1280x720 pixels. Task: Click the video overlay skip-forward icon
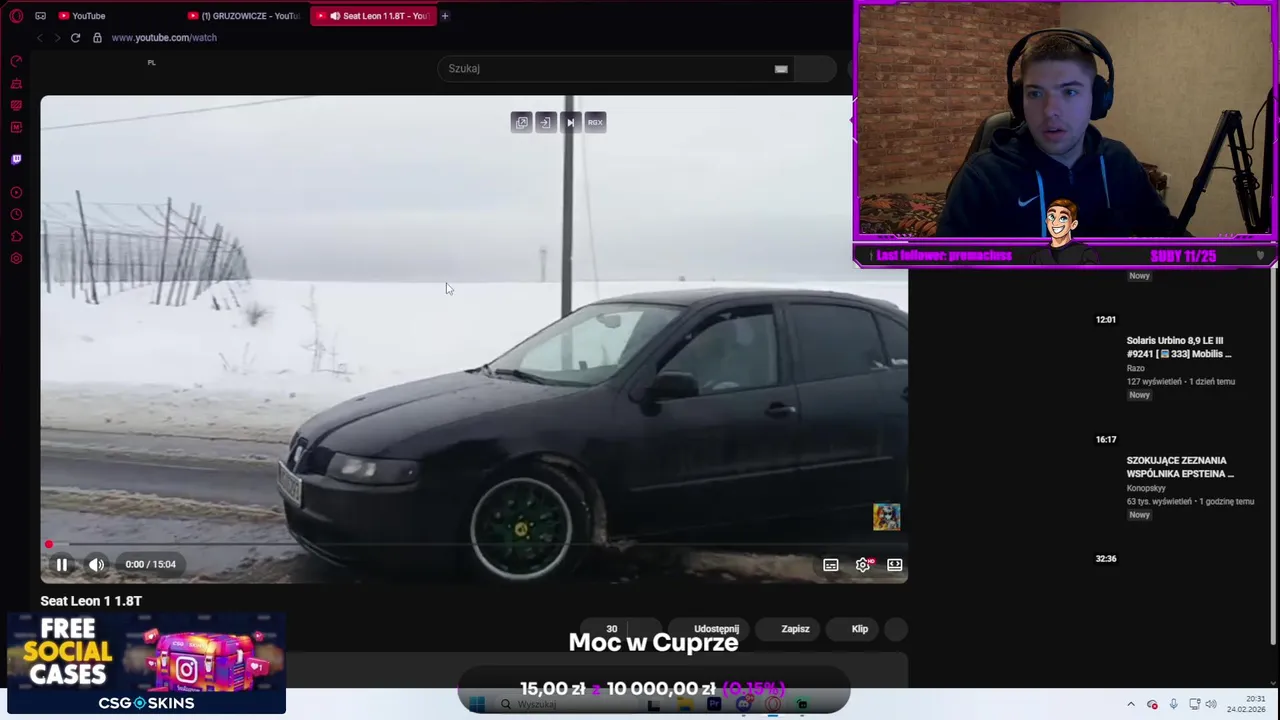click(x=570, y=122)
